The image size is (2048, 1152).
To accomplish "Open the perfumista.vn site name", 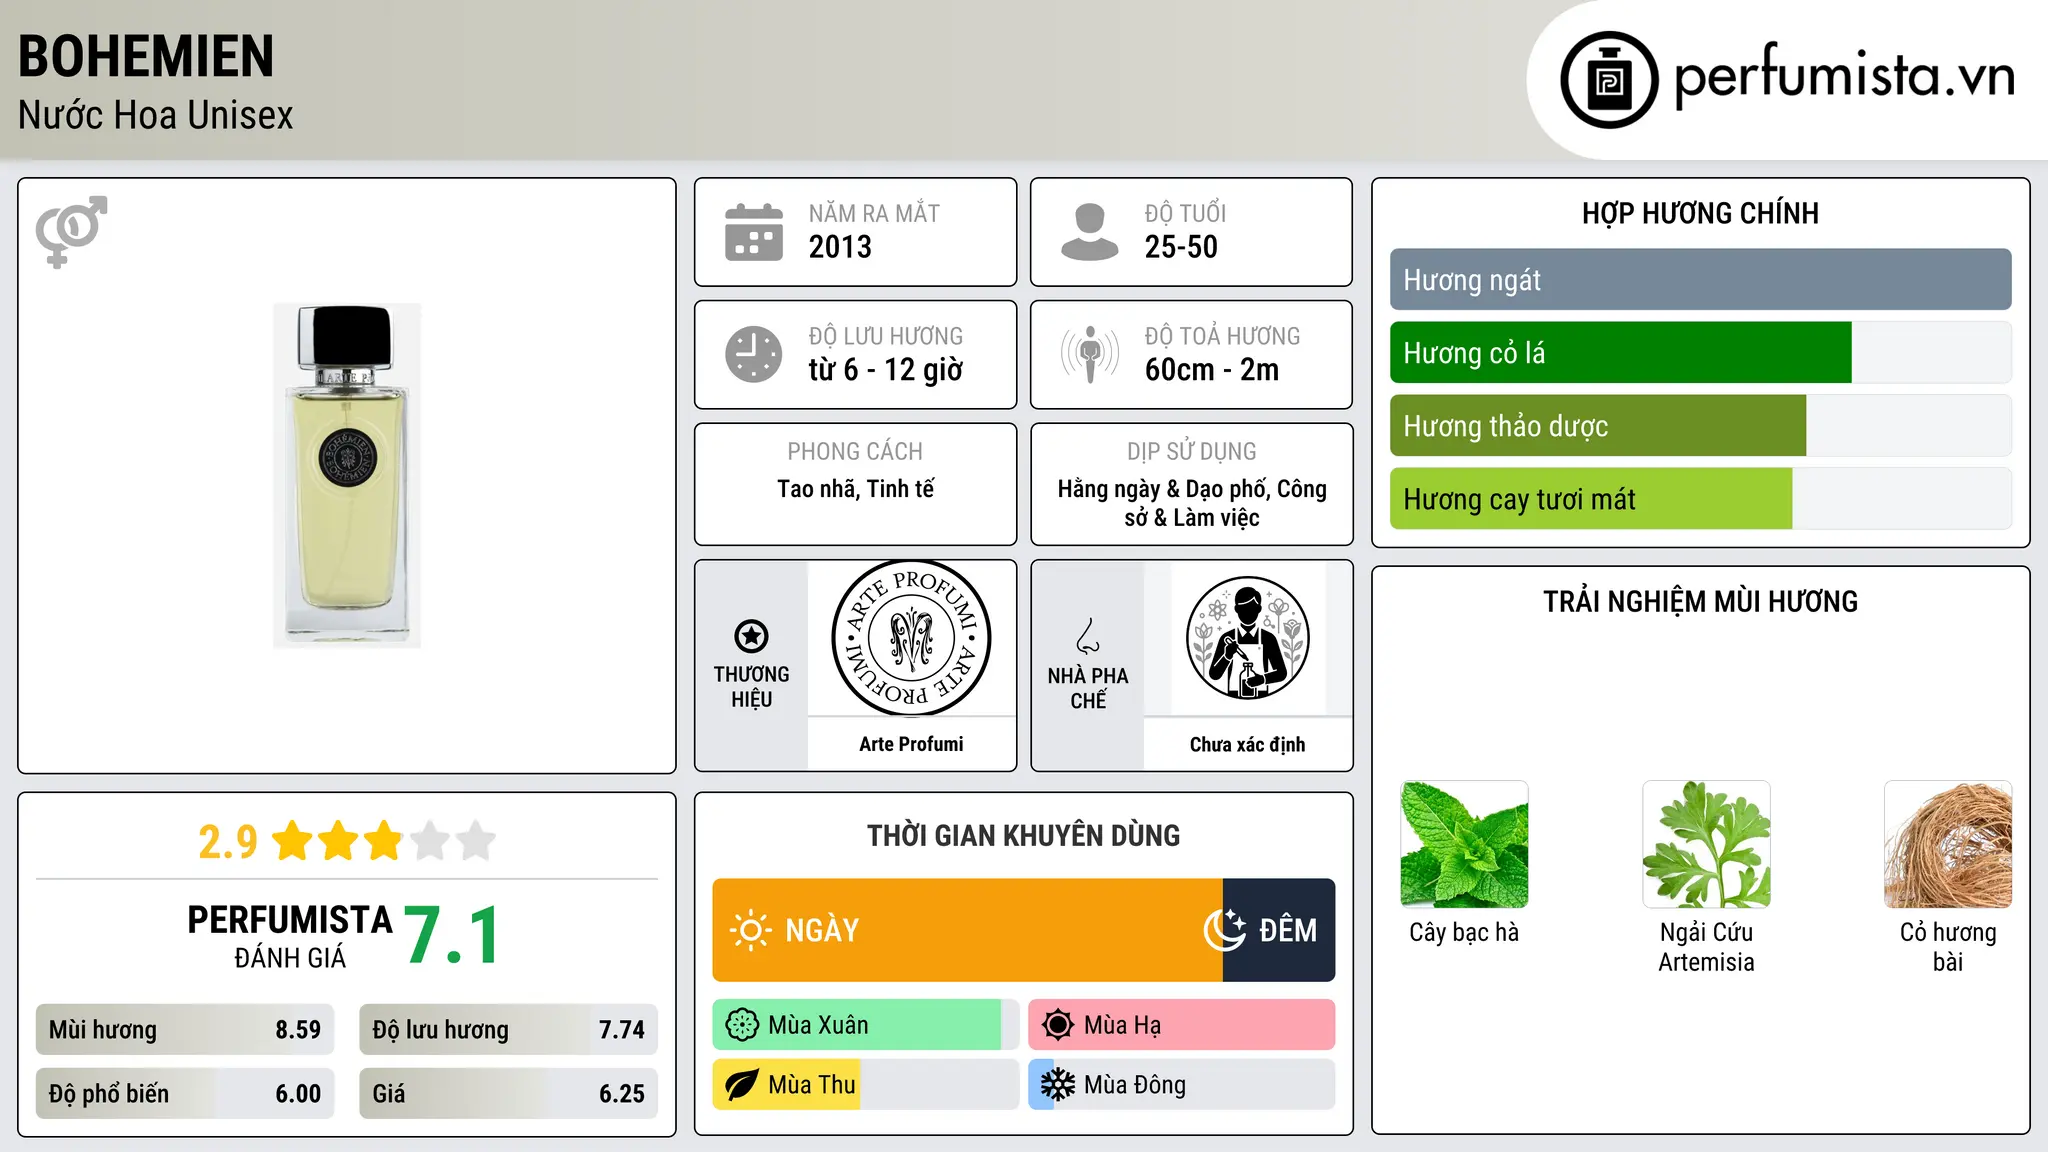I will point(1845,76).
